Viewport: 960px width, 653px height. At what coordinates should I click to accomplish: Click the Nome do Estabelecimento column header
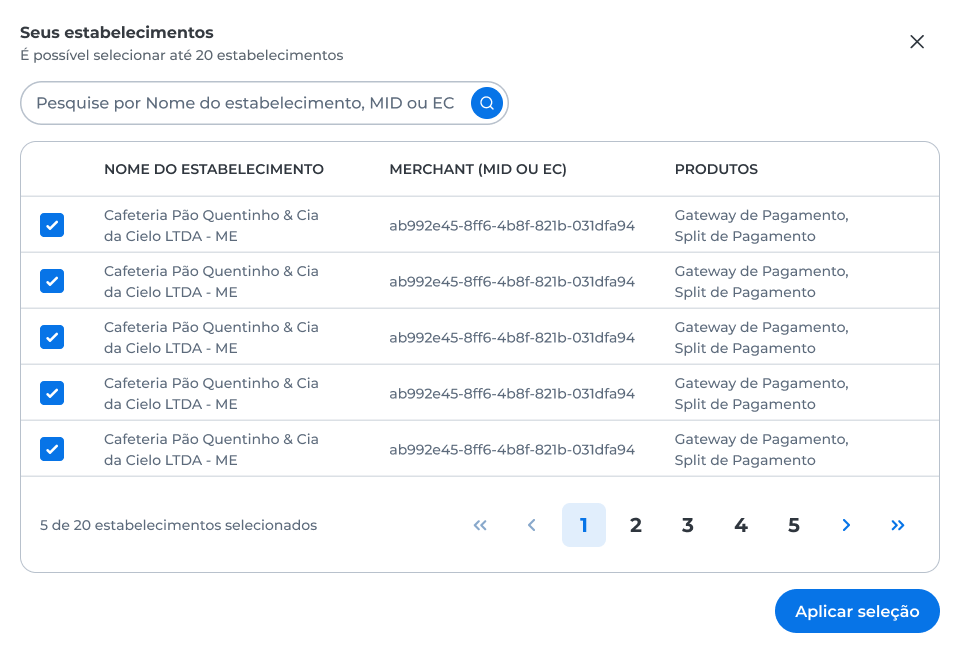(214, 169)
